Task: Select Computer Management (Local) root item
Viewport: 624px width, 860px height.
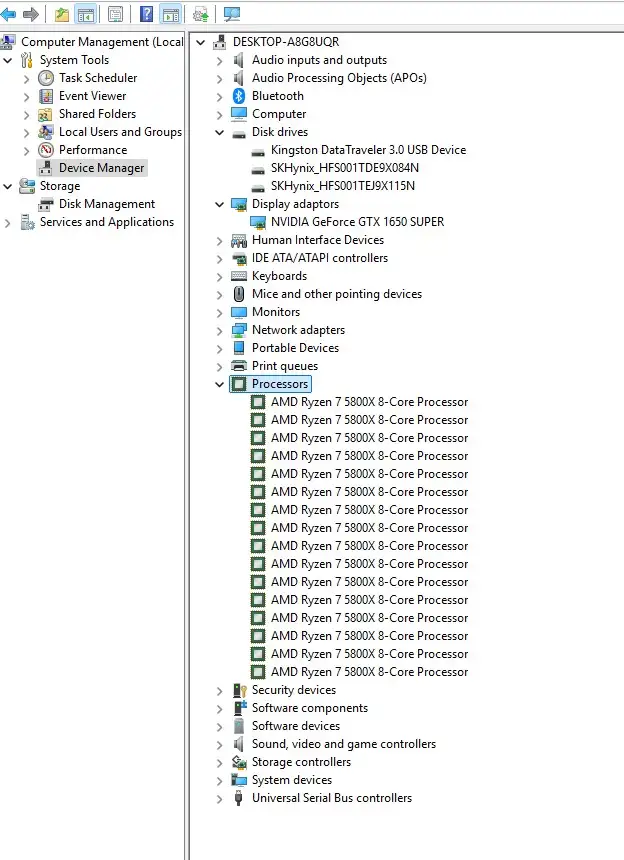Action: [102, 42]
